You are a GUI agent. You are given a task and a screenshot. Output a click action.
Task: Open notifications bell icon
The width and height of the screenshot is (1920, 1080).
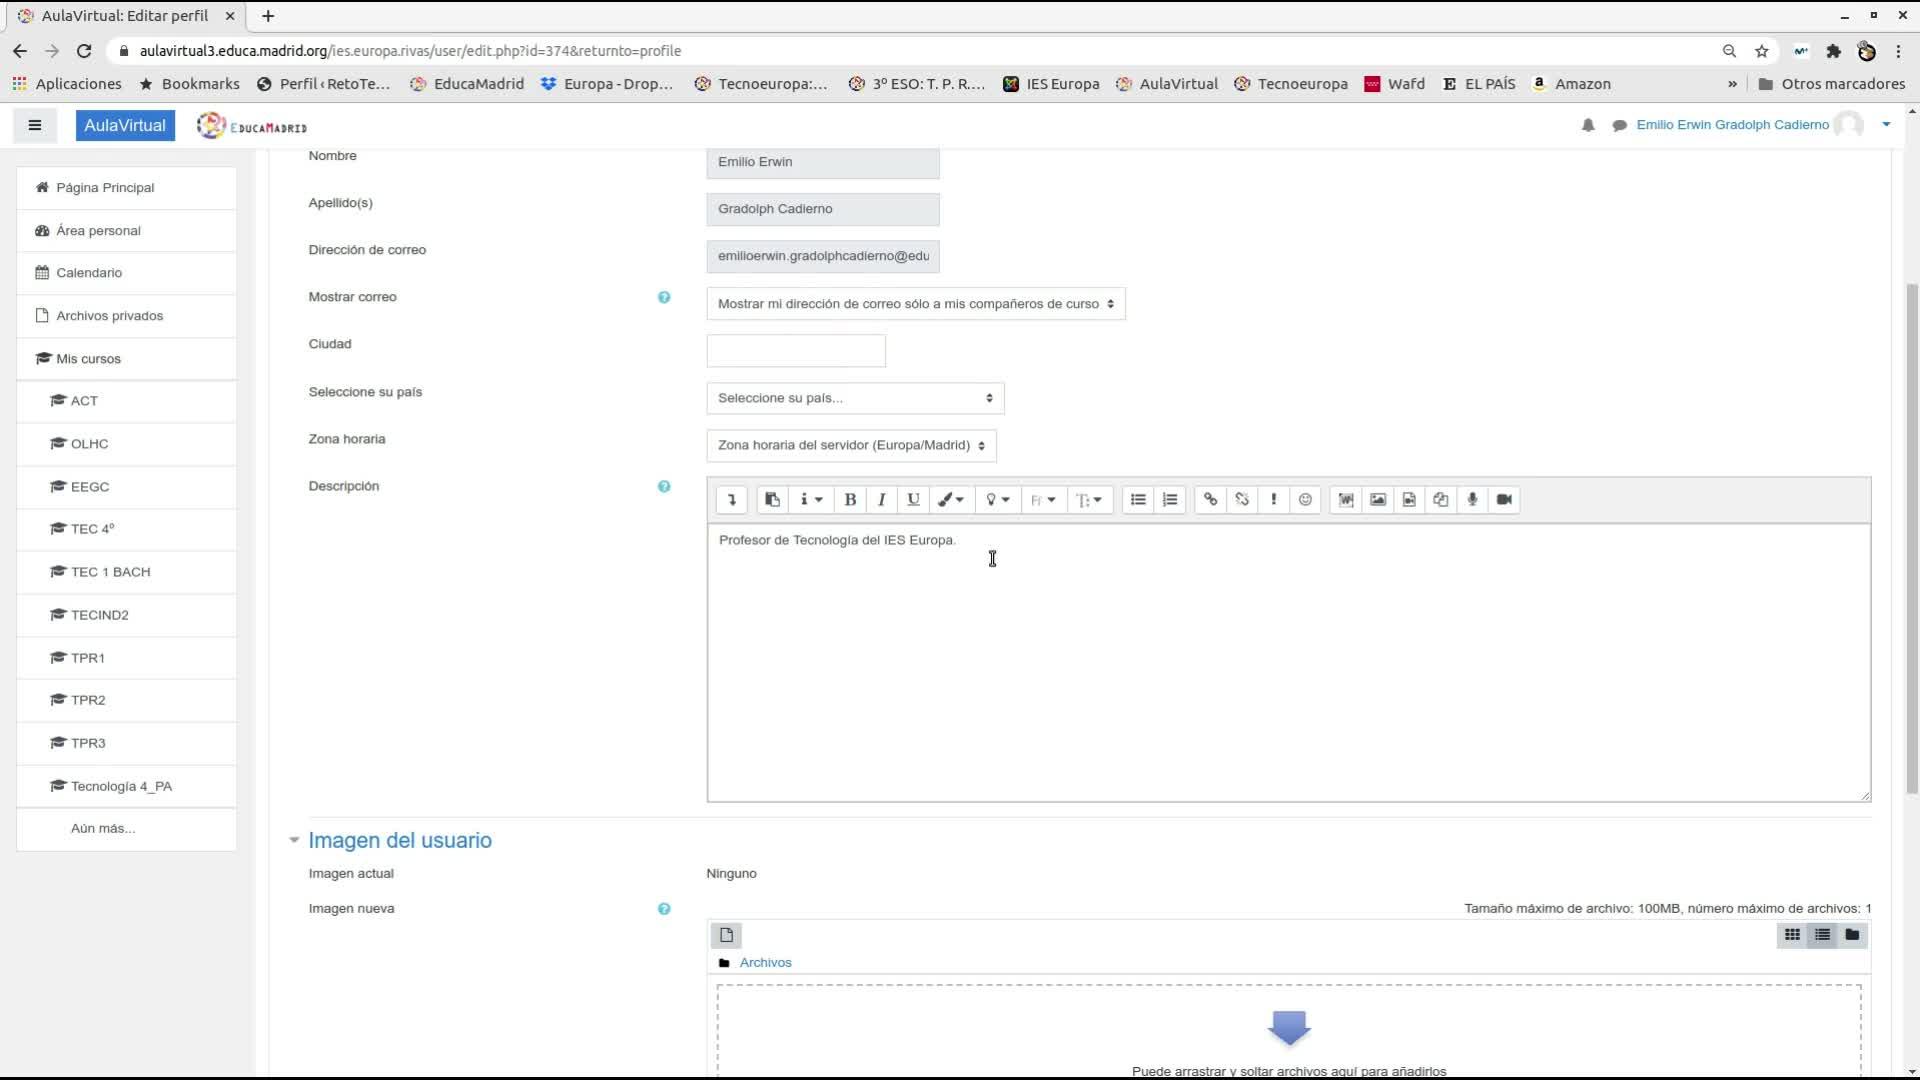(1588, 125)
